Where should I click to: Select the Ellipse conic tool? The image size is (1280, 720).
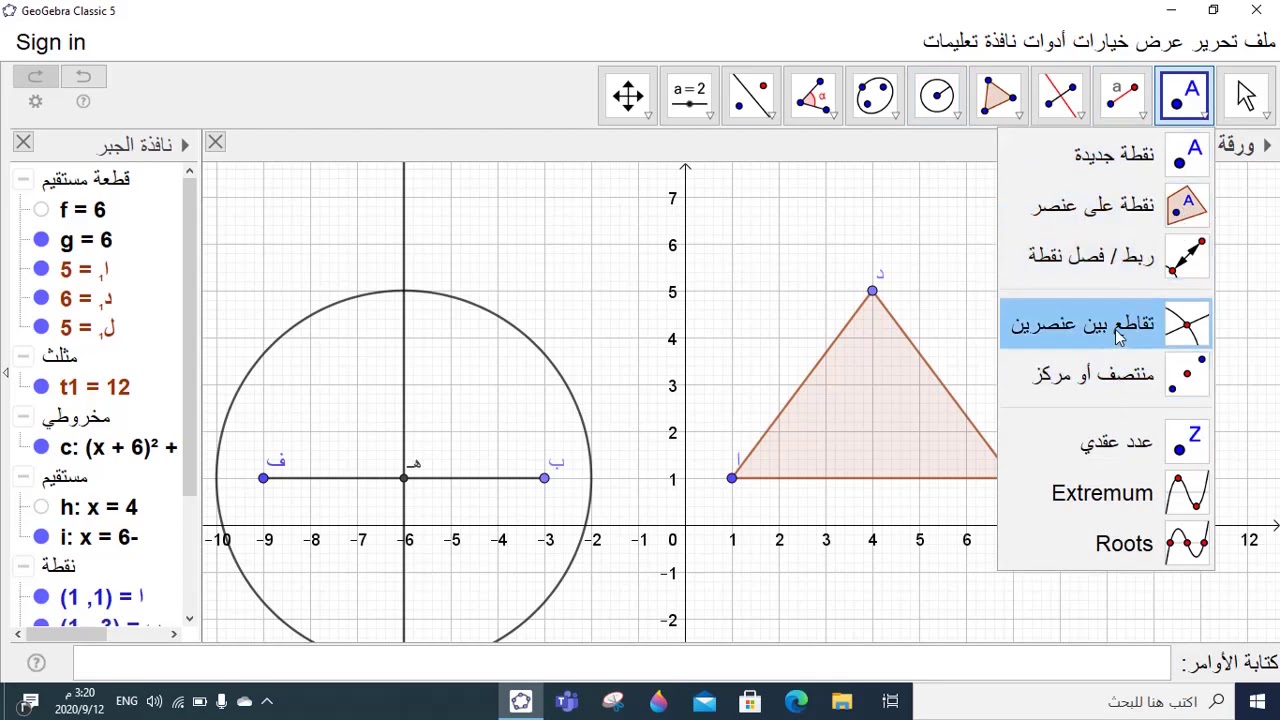coord(875,96)
